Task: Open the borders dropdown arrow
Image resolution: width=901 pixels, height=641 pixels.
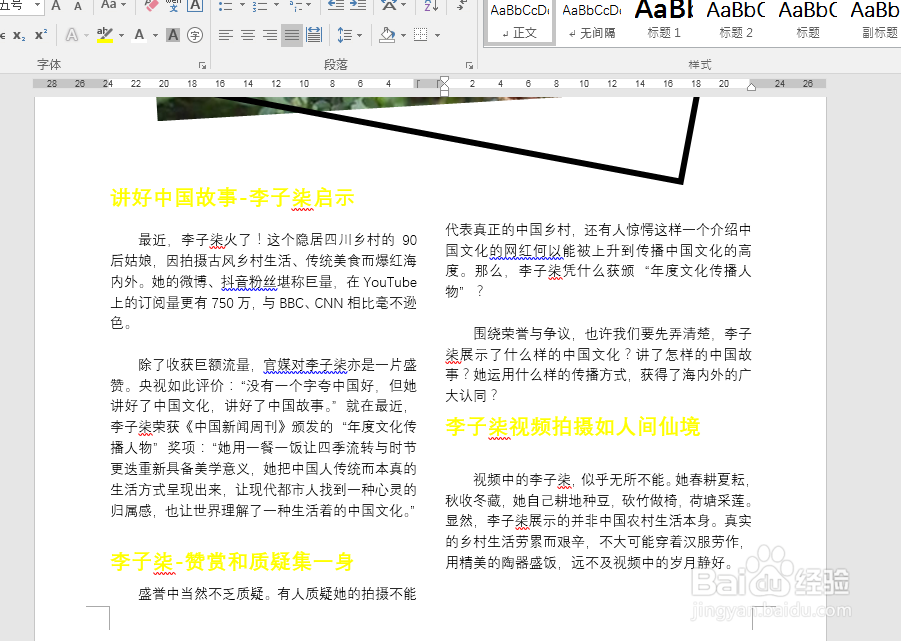Action: pos(437,33)
